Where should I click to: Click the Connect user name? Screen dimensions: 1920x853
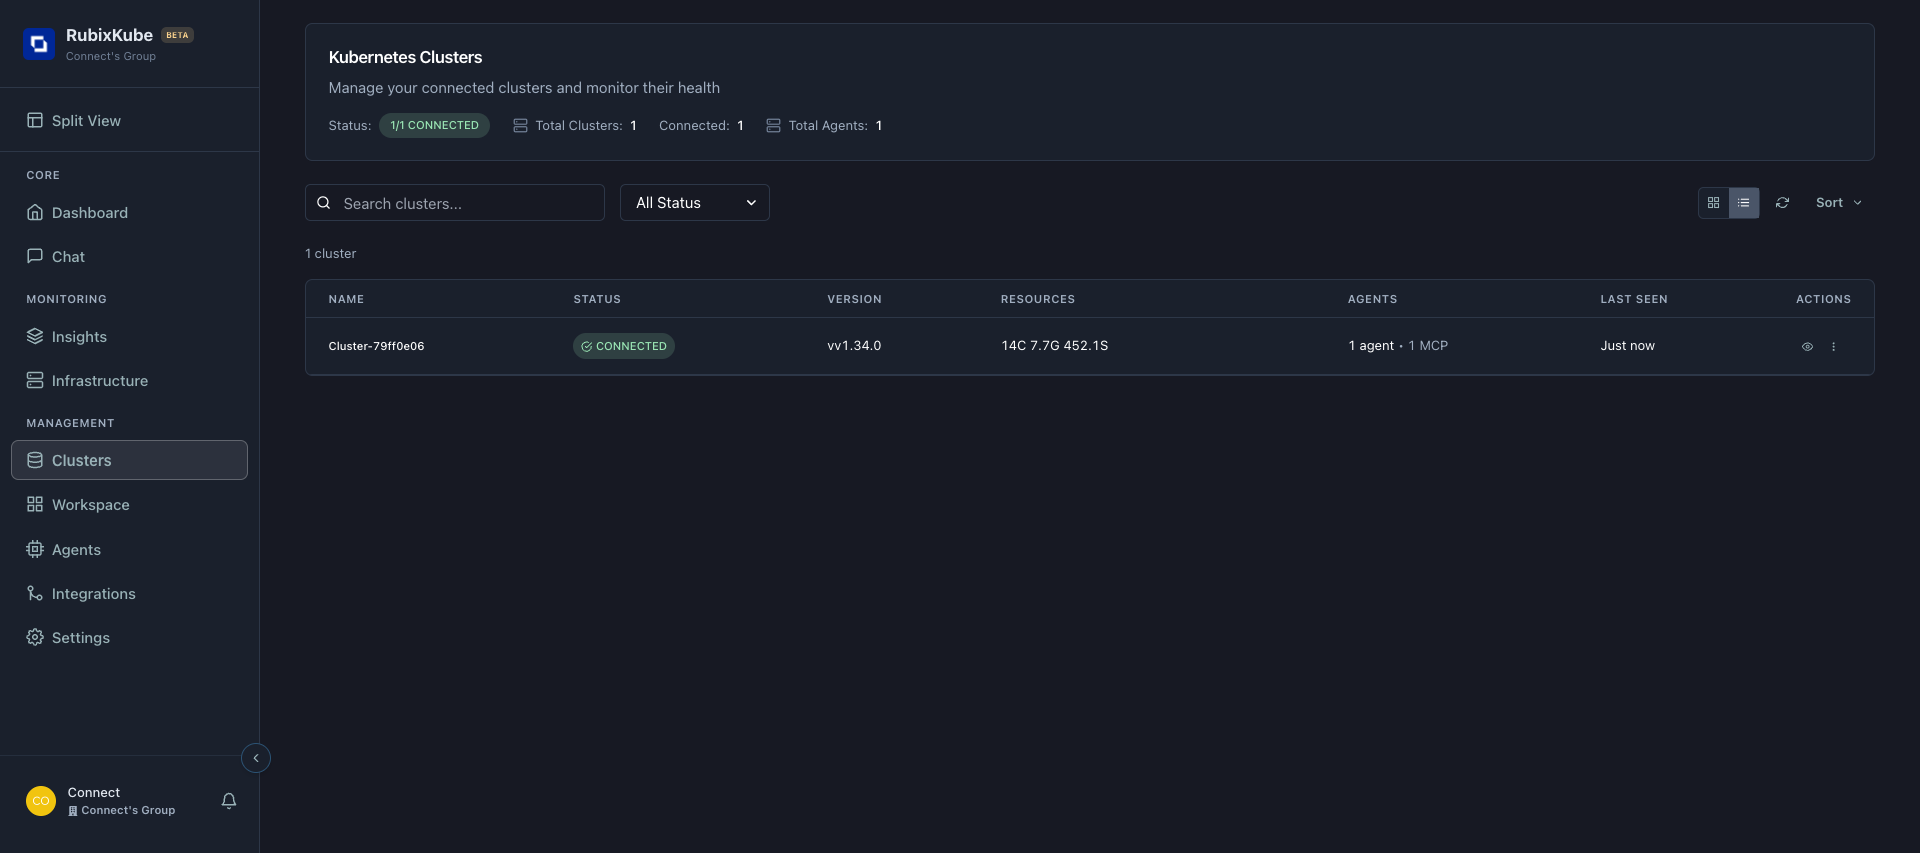click(94, 793)
